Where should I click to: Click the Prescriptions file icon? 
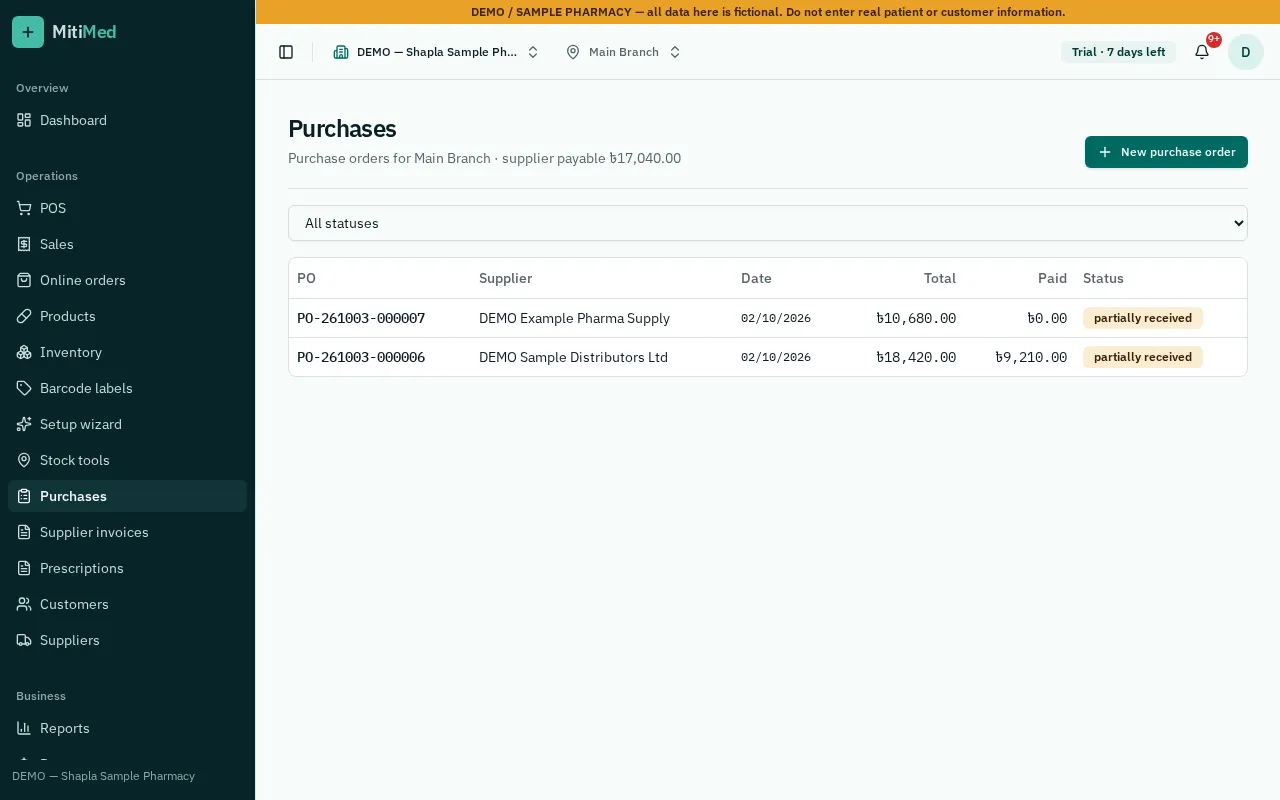coord(24,568)
